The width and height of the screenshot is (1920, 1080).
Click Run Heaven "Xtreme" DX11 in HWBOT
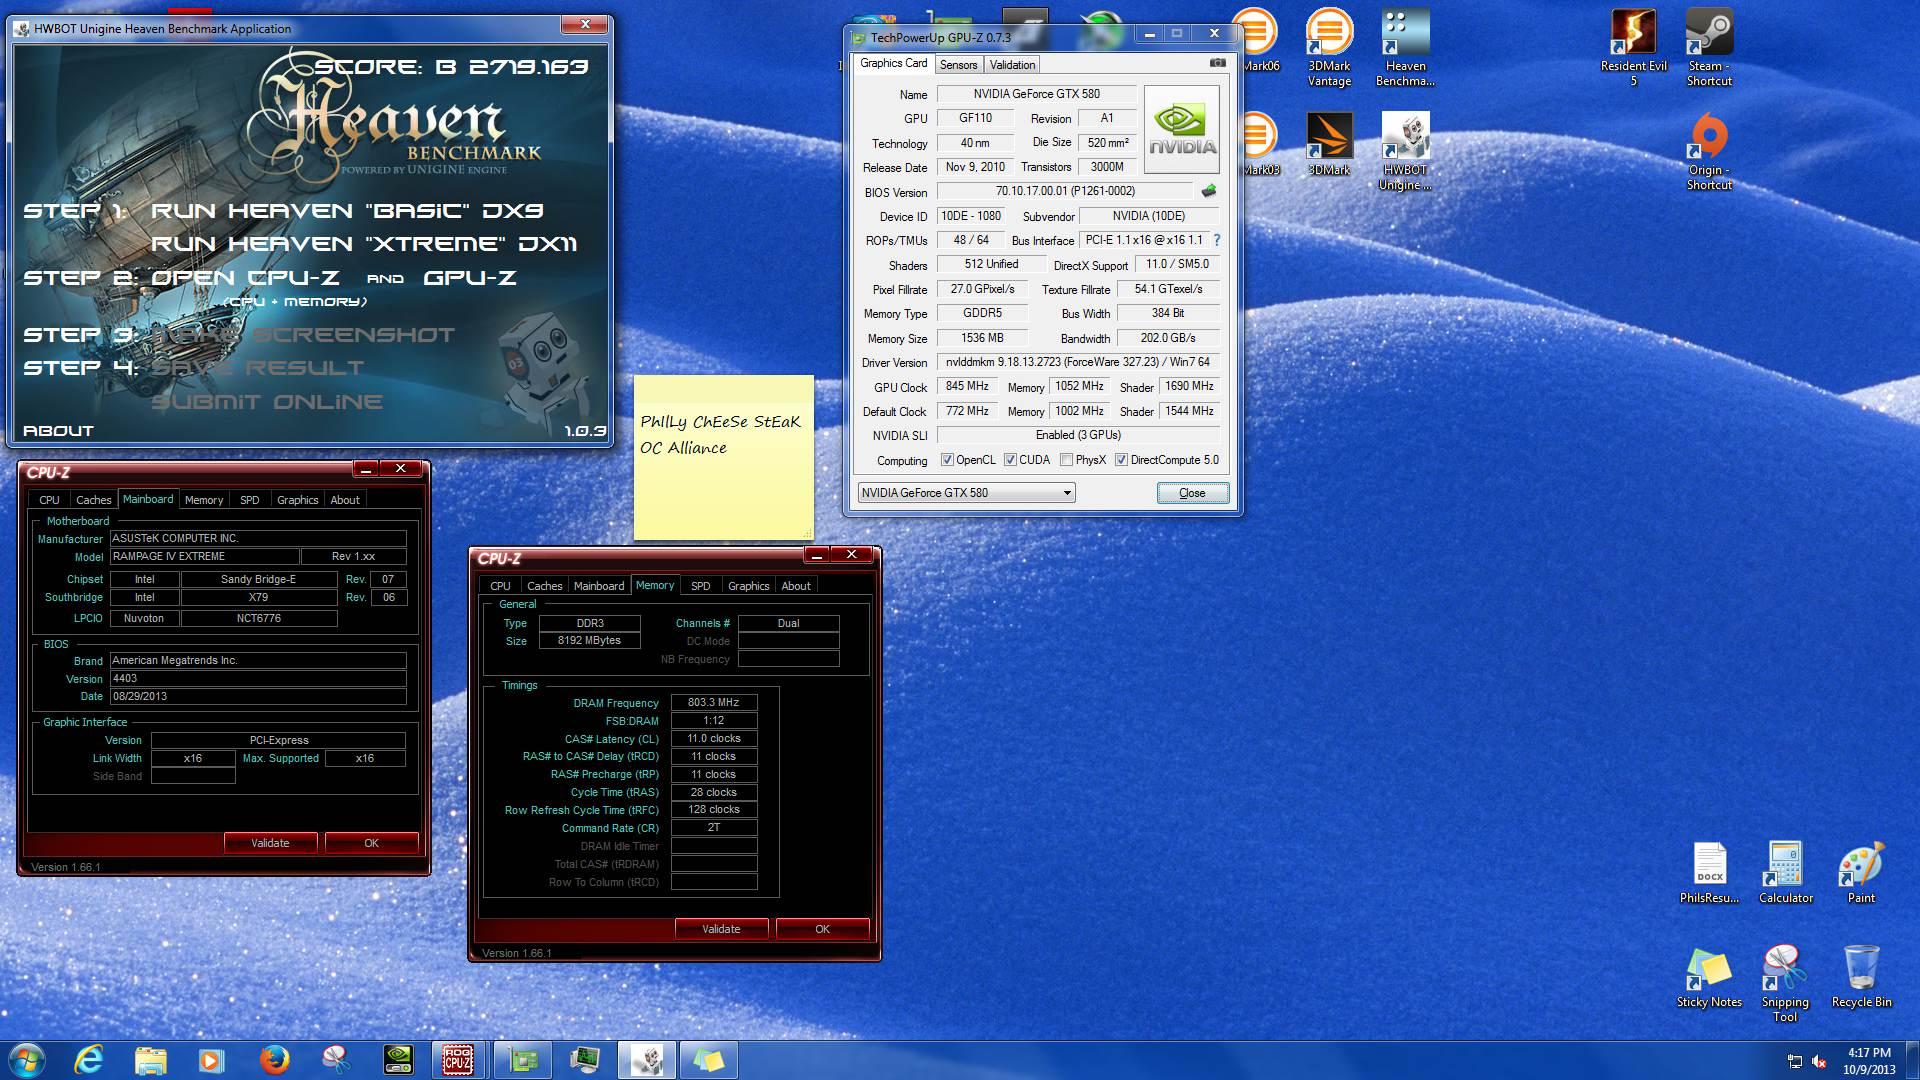pos(364,244)
